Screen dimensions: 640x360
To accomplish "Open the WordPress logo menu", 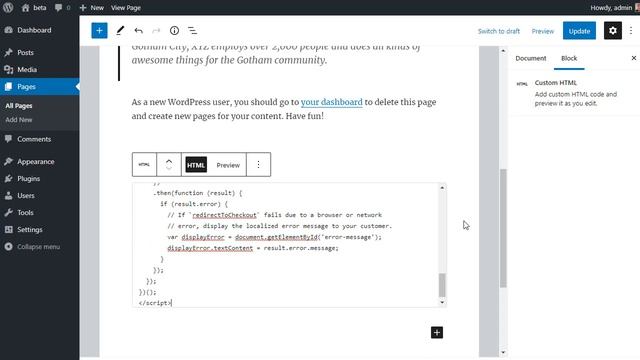I will pyautogui.click(x=8, y=7).
